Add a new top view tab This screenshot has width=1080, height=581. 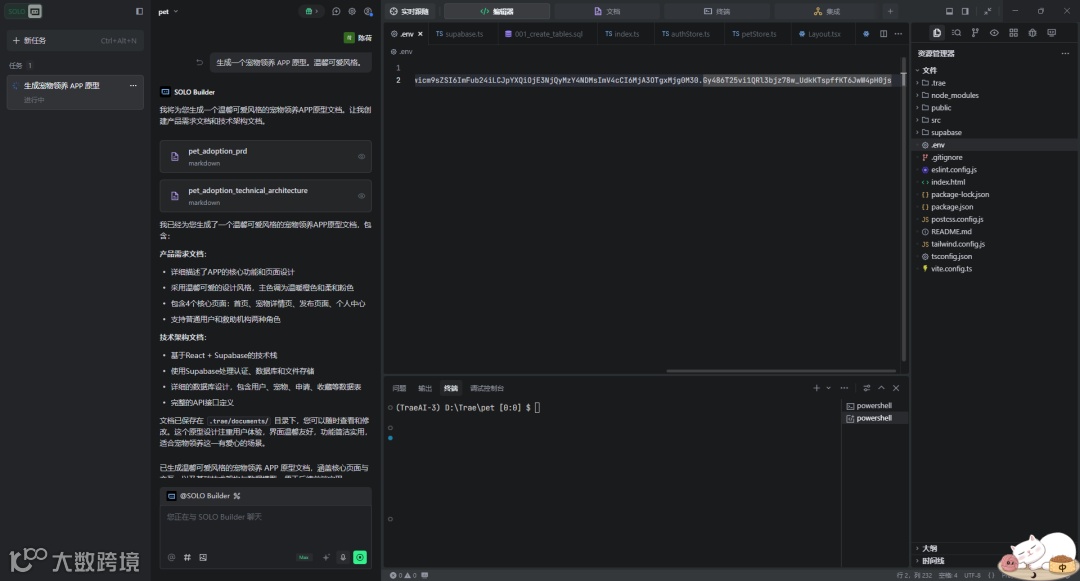[890, 11]
